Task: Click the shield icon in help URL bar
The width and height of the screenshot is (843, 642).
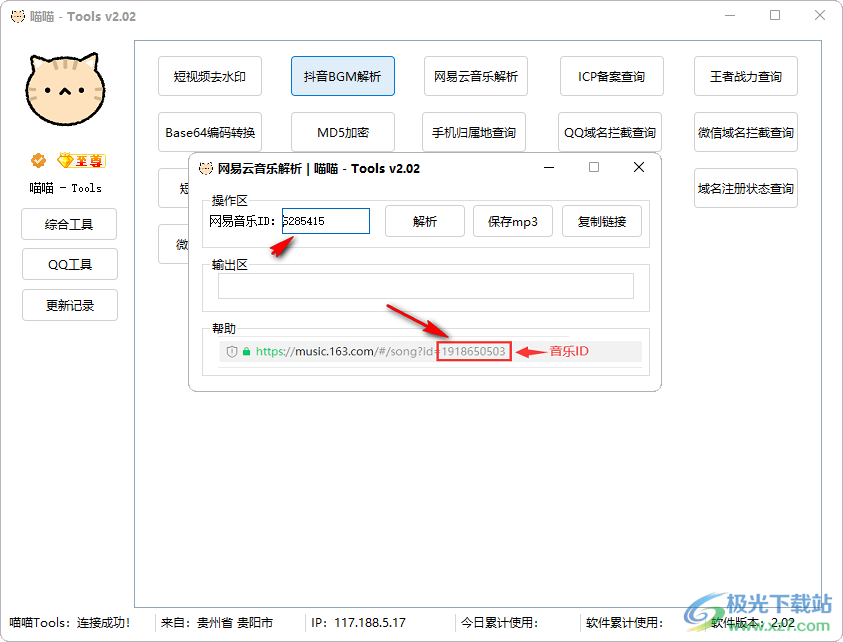Action: tap(232, 352)
